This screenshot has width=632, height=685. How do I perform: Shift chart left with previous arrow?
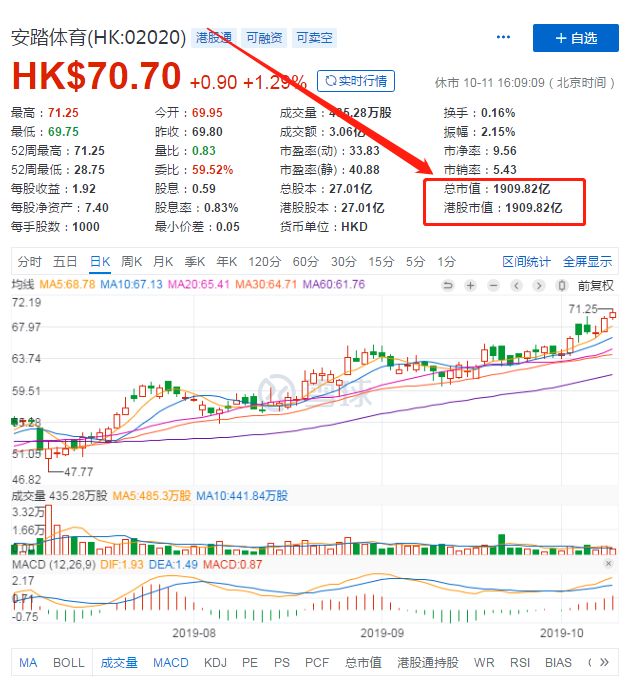click(x=516, y=286)
